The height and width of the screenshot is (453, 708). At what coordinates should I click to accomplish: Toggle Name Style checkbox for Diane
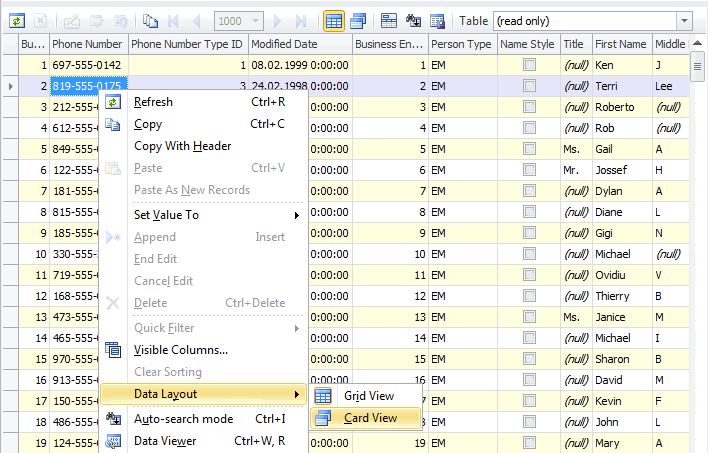529,212
